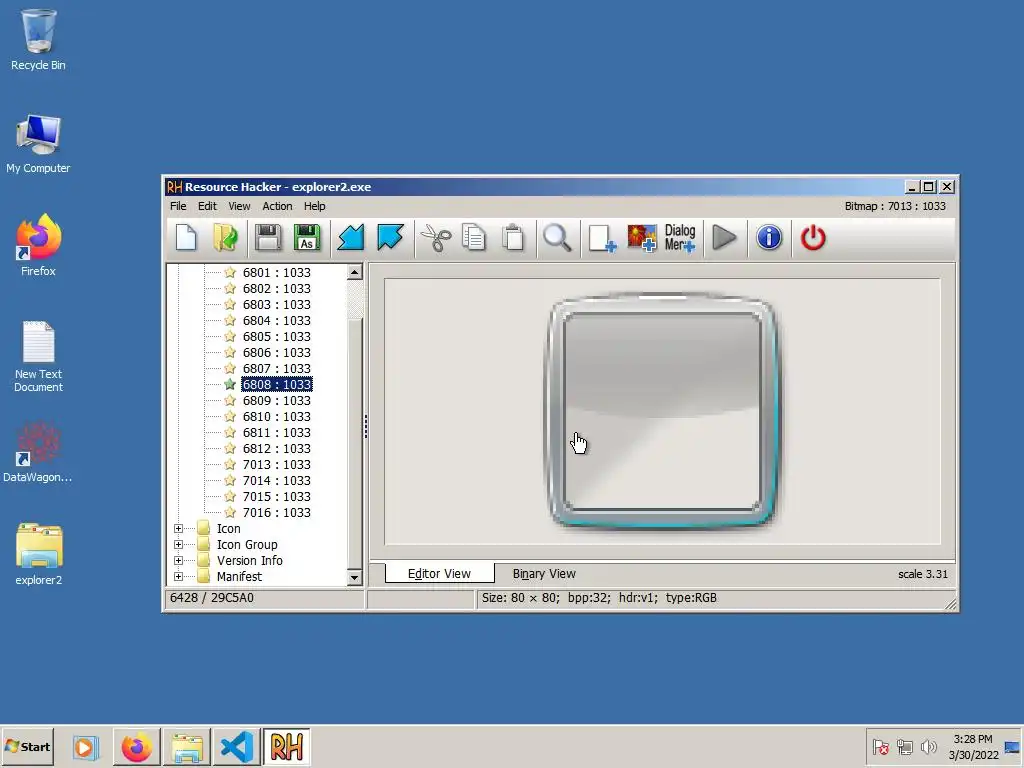1024x768 pixels.
Task: Exit using the red power icon
Action: (813, 238)
